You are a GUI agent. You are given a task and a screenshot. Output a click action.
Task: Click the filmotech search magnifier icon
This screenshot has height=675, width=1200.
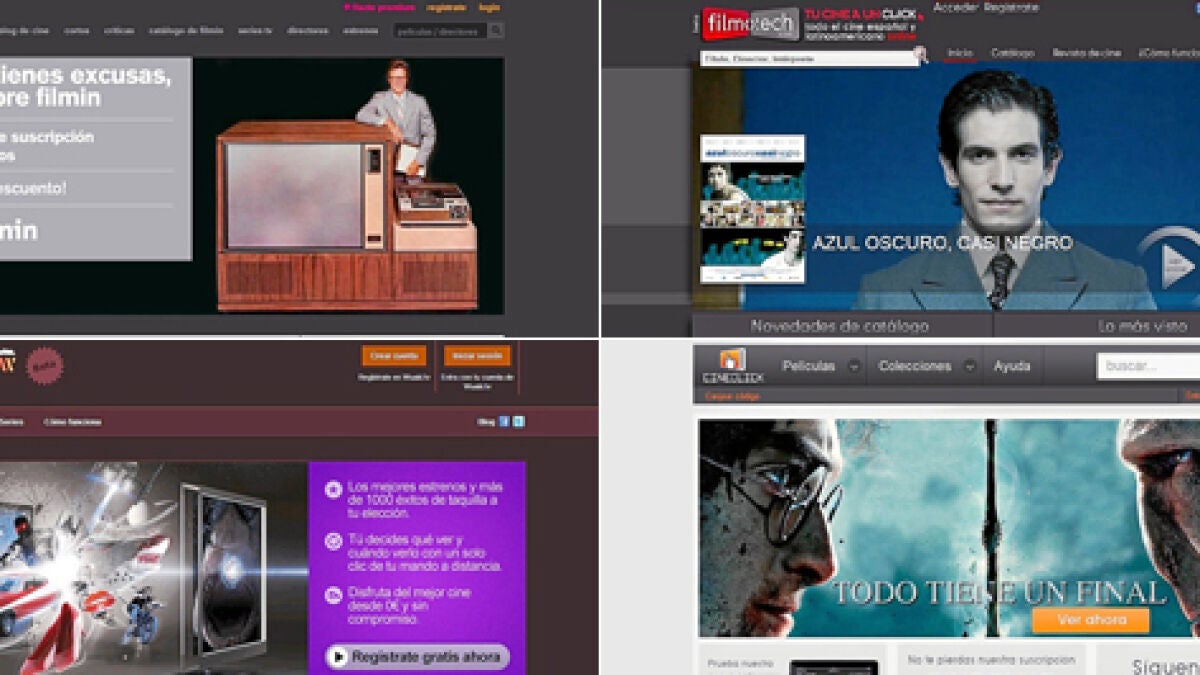(x=921, y=56)
